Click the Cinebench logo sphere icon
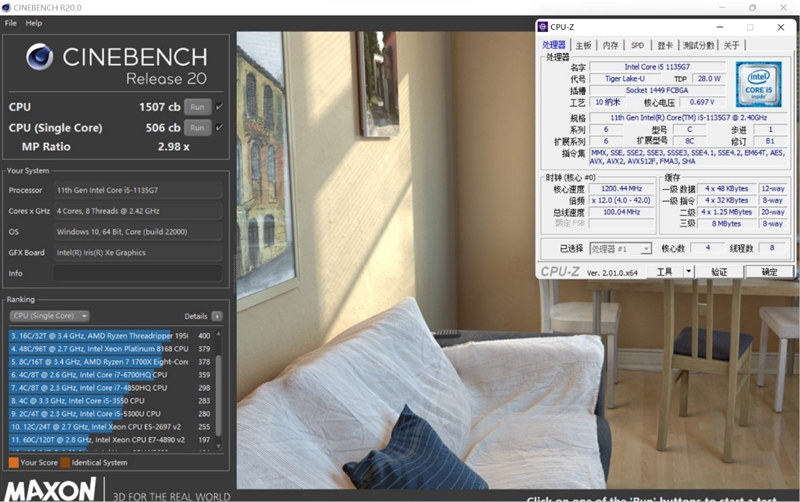This screenshot has height=502, width=800. point(39,57)
